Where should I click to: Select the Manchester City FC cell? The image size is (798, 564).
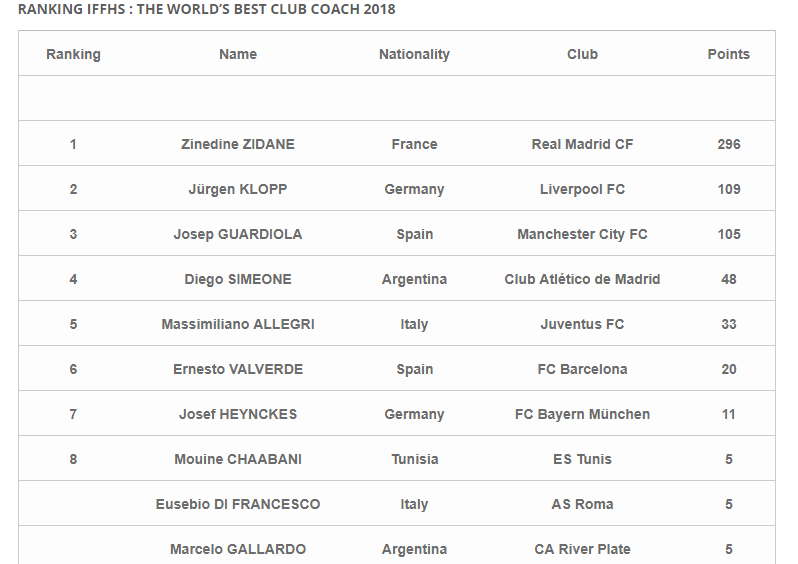pos(582,234)
